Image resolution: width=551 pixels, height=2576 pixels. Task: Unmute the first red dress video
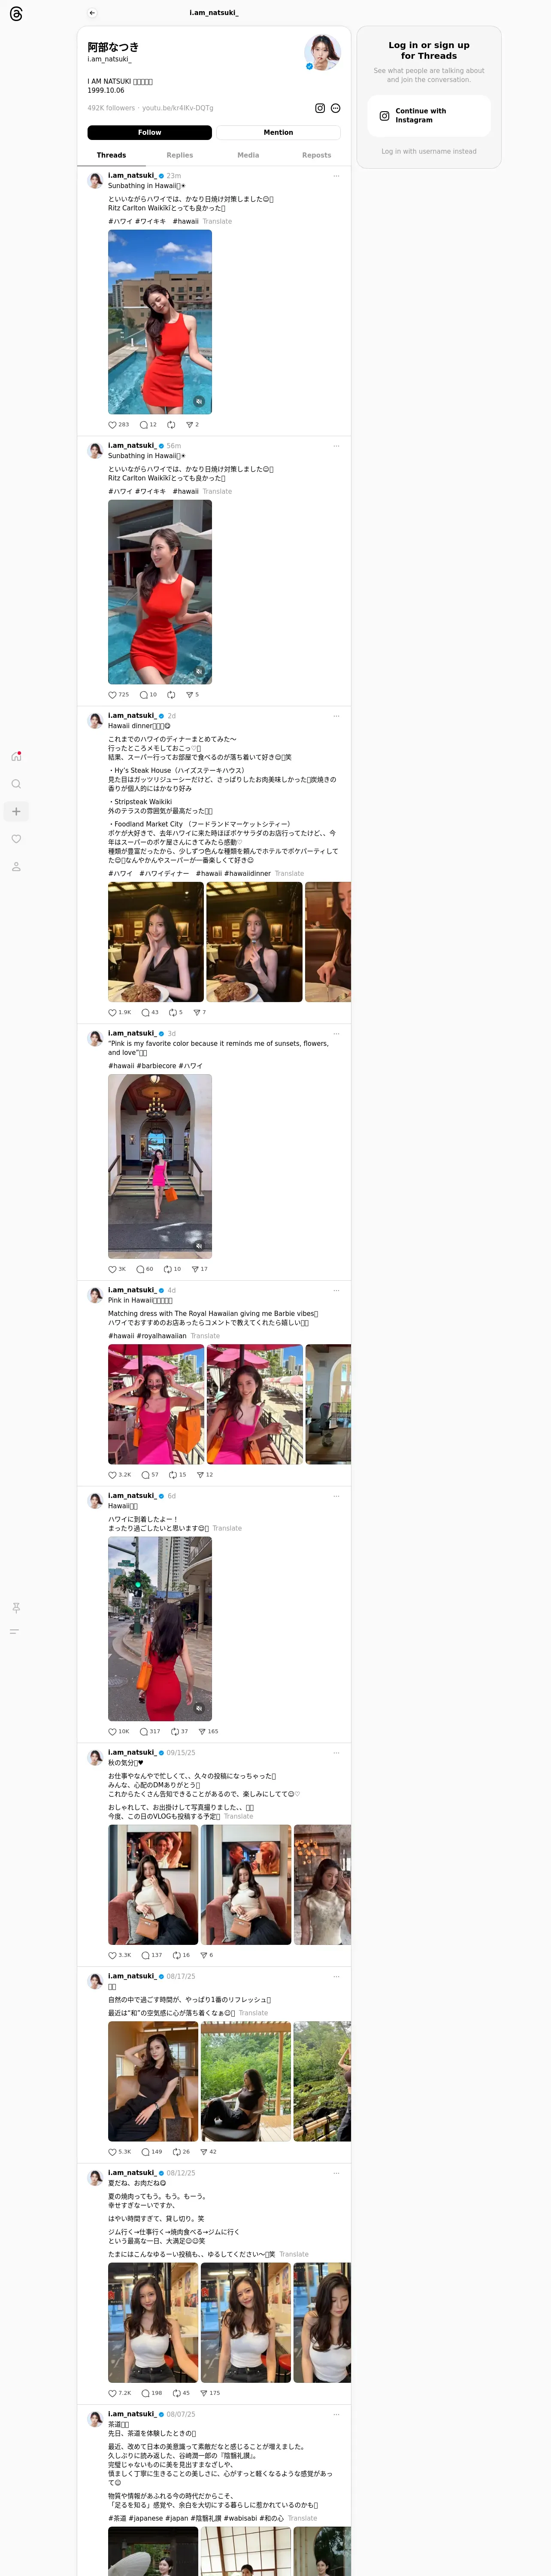coord(199,401)
